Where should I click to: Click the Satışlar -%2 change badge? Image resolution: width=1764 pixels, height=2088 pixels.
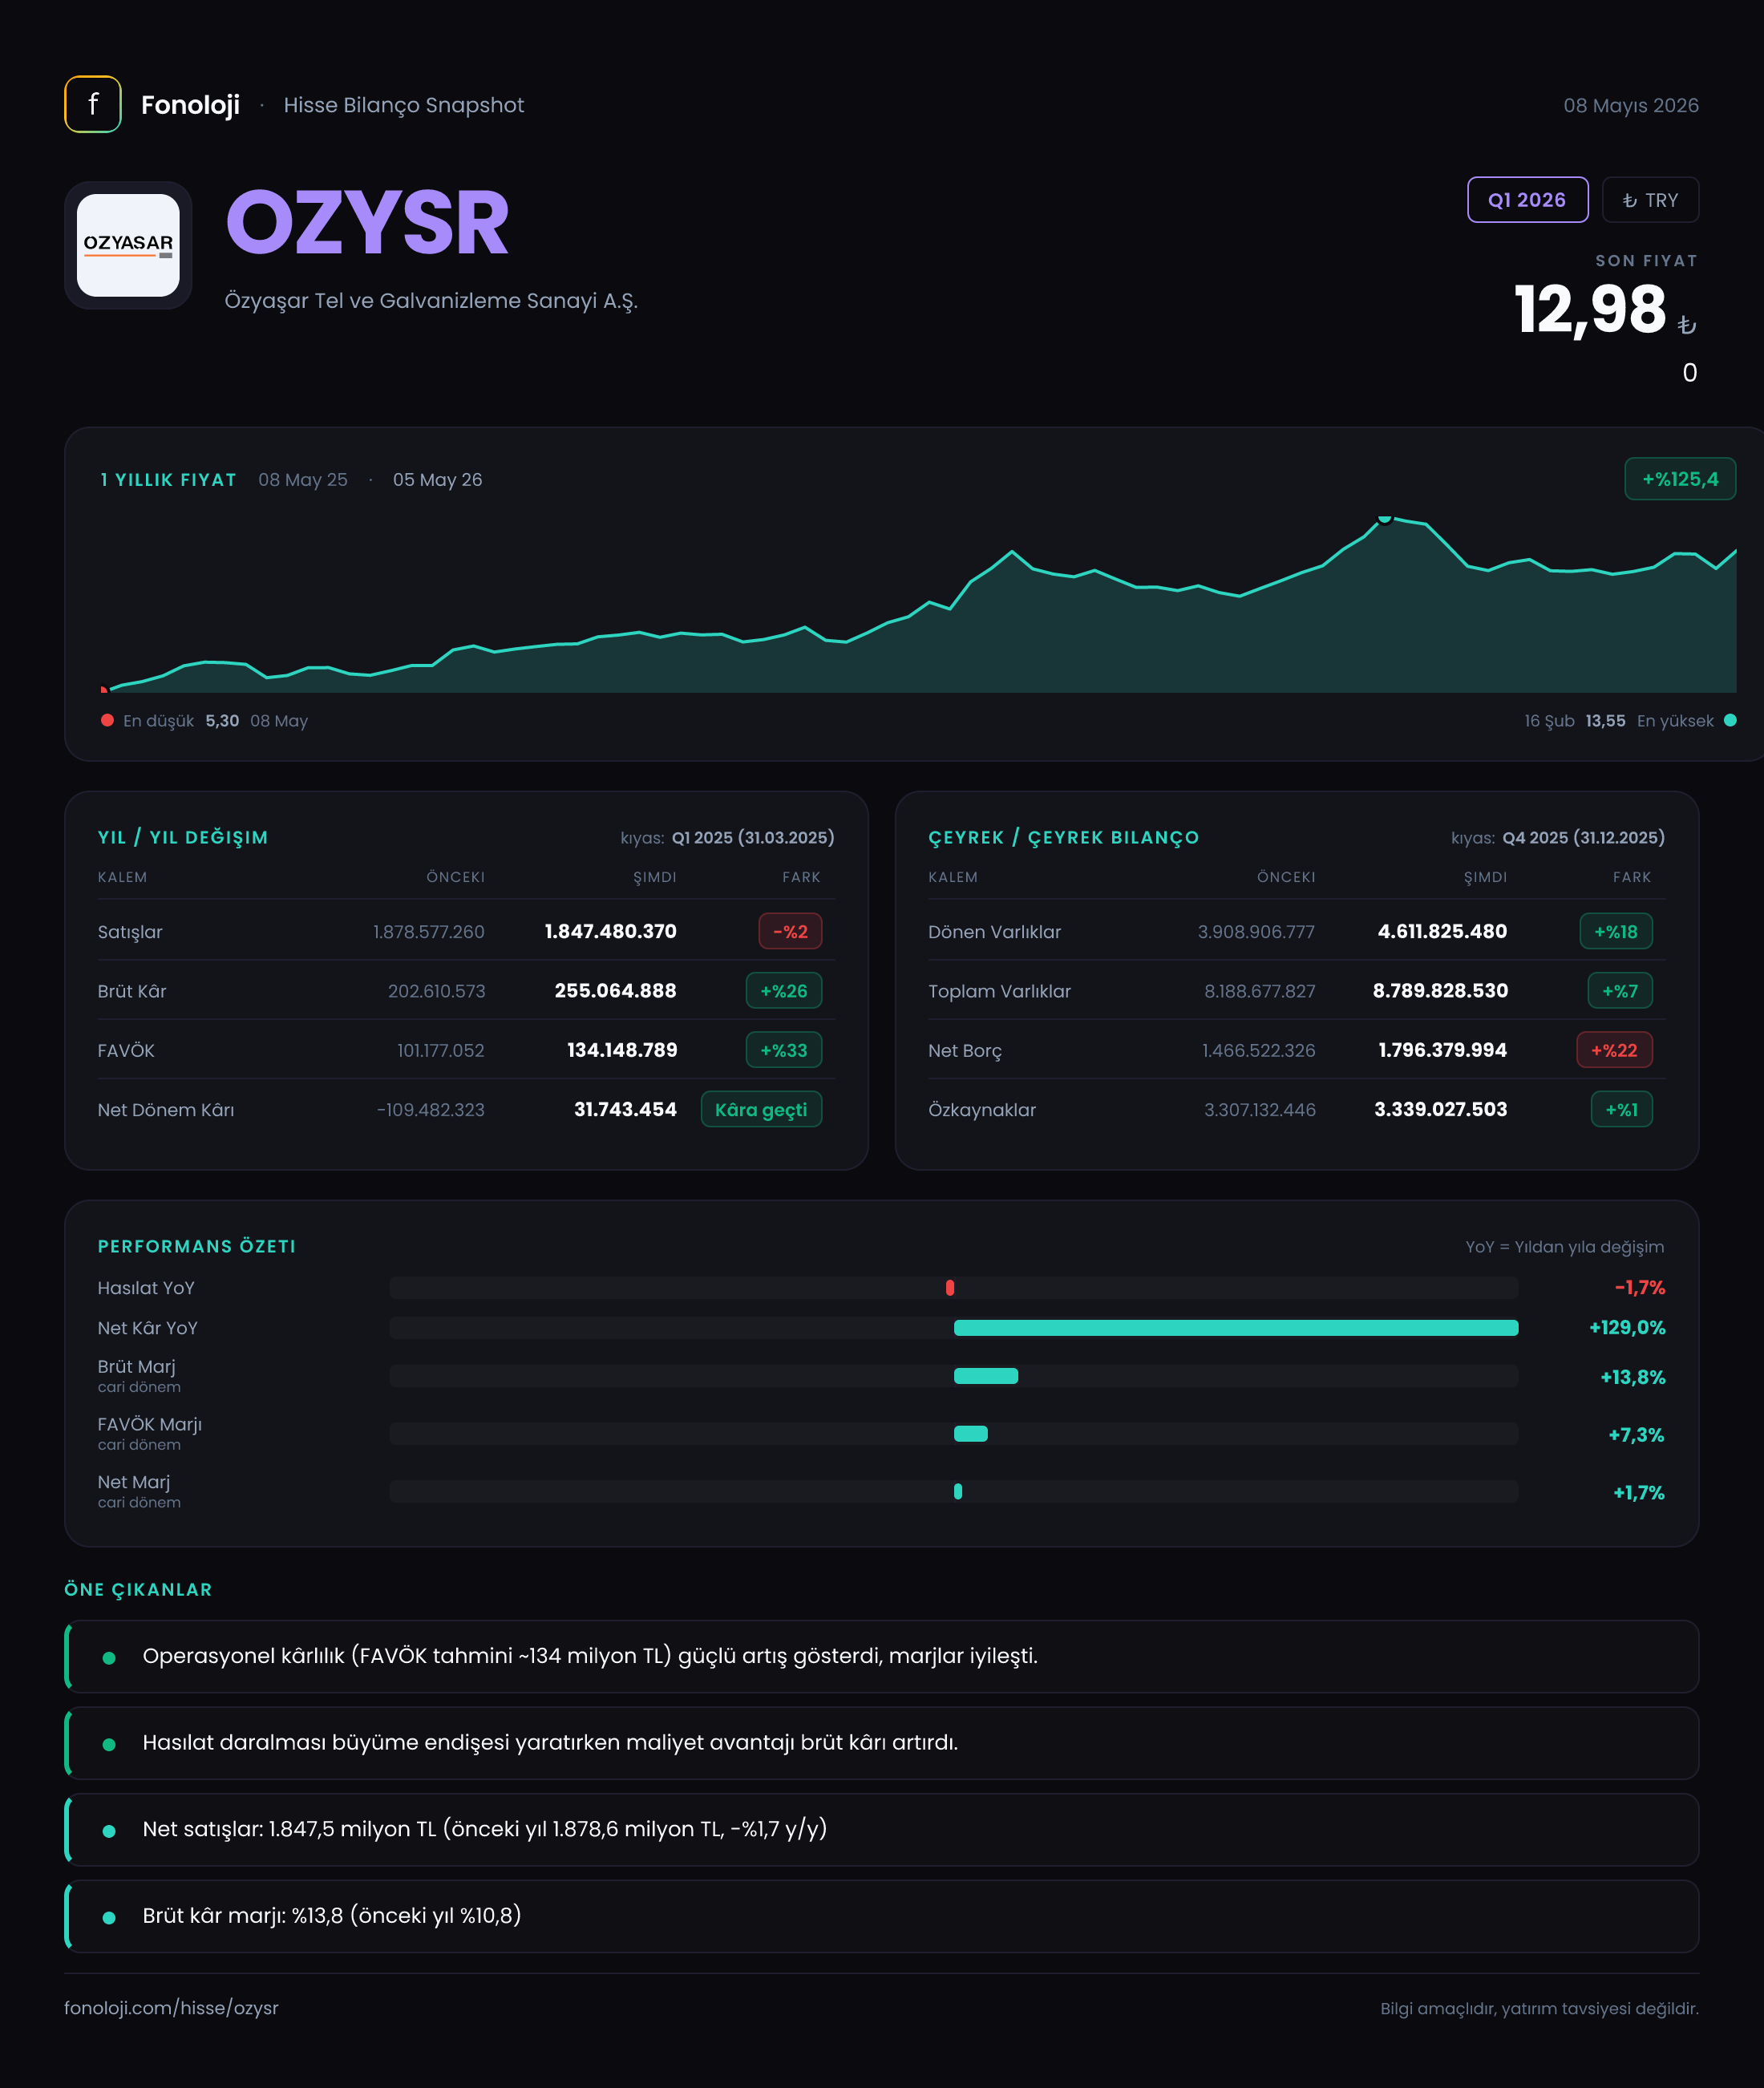pyautogui.click(x=790, y=931)
